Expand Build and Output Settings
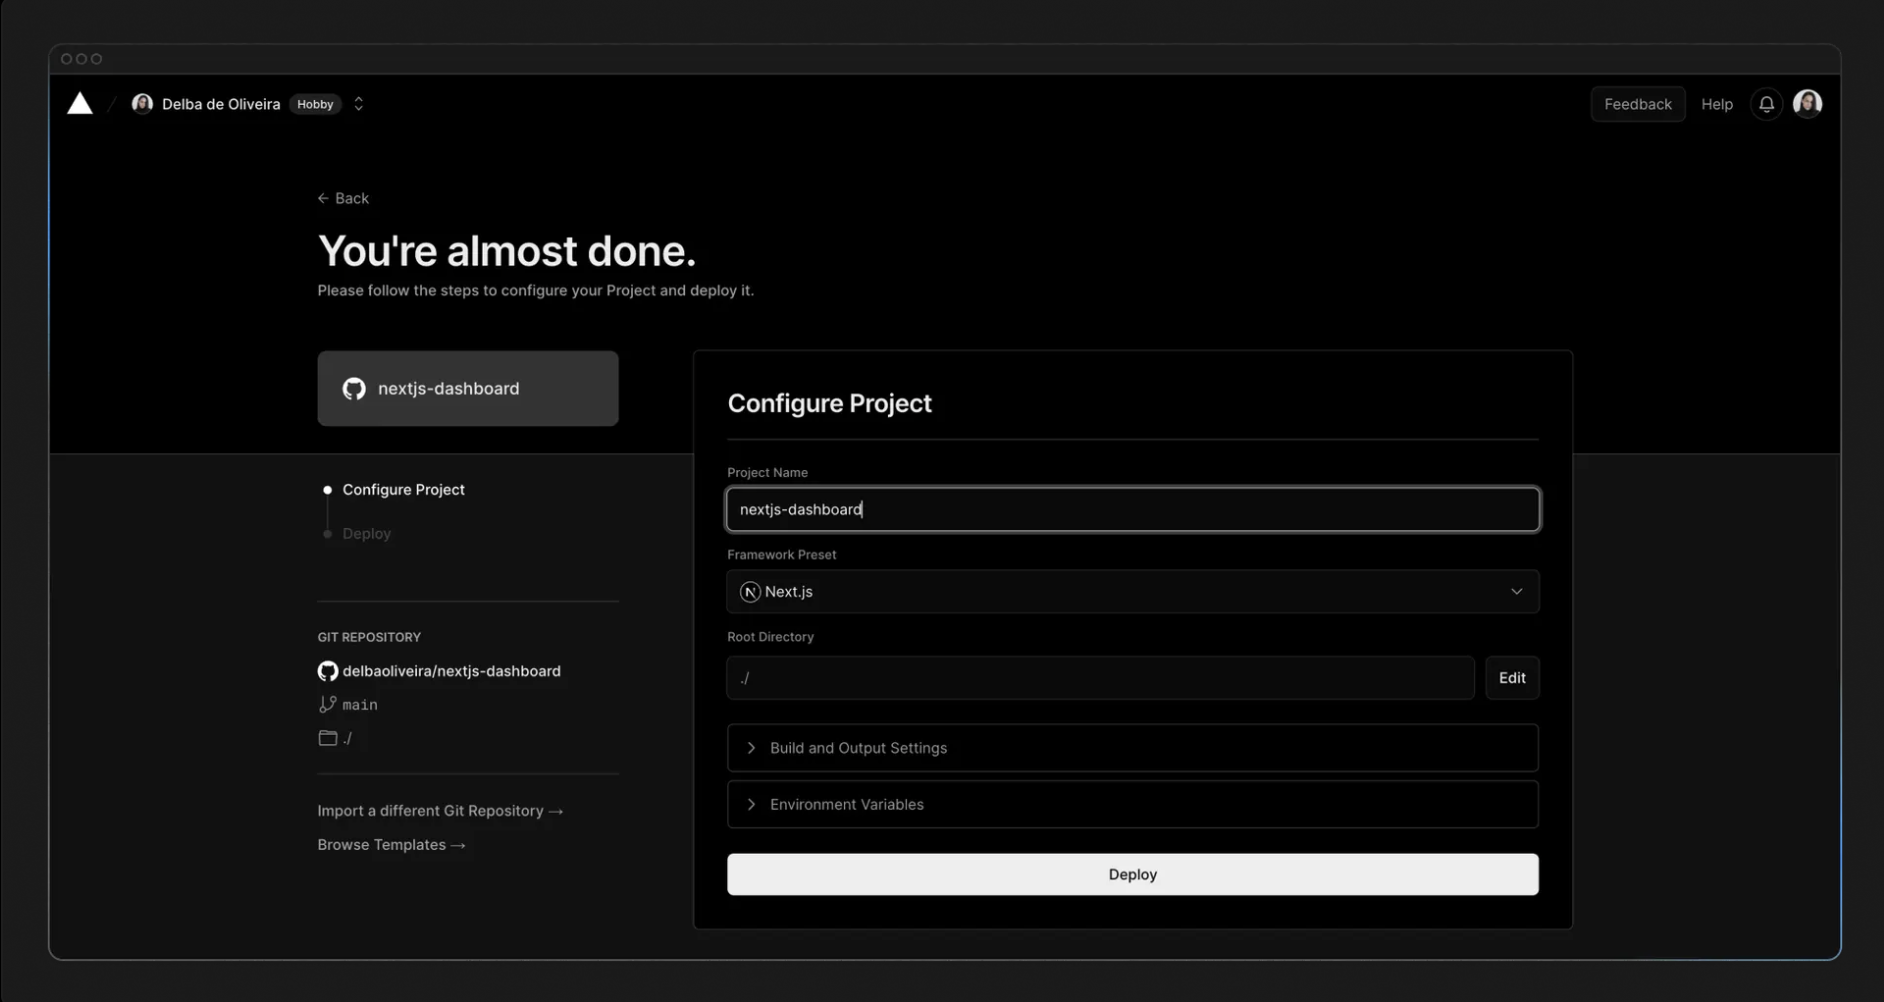Viewport: 1884px width, 1002px height. [x=1132, y=748]
